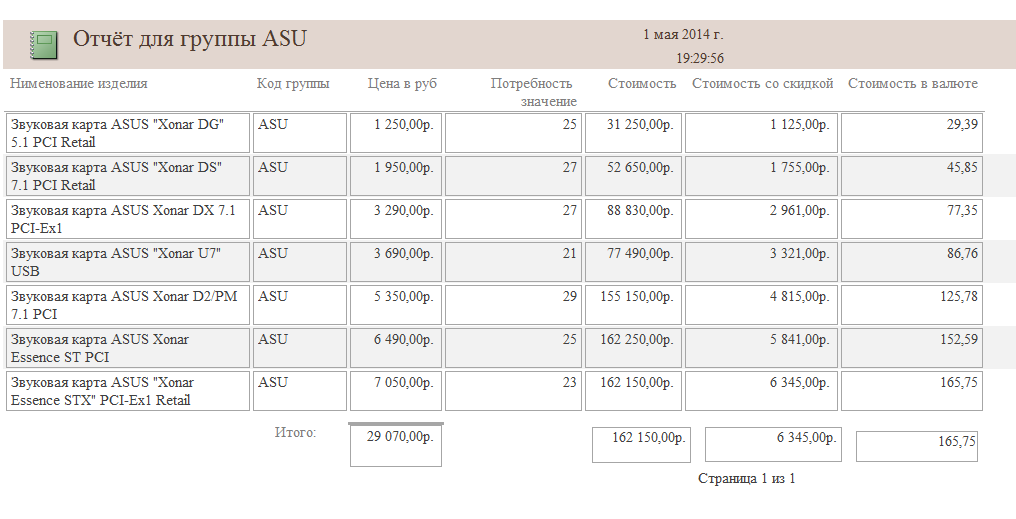Click the 'Потребность значение' column header

[533, 92]
